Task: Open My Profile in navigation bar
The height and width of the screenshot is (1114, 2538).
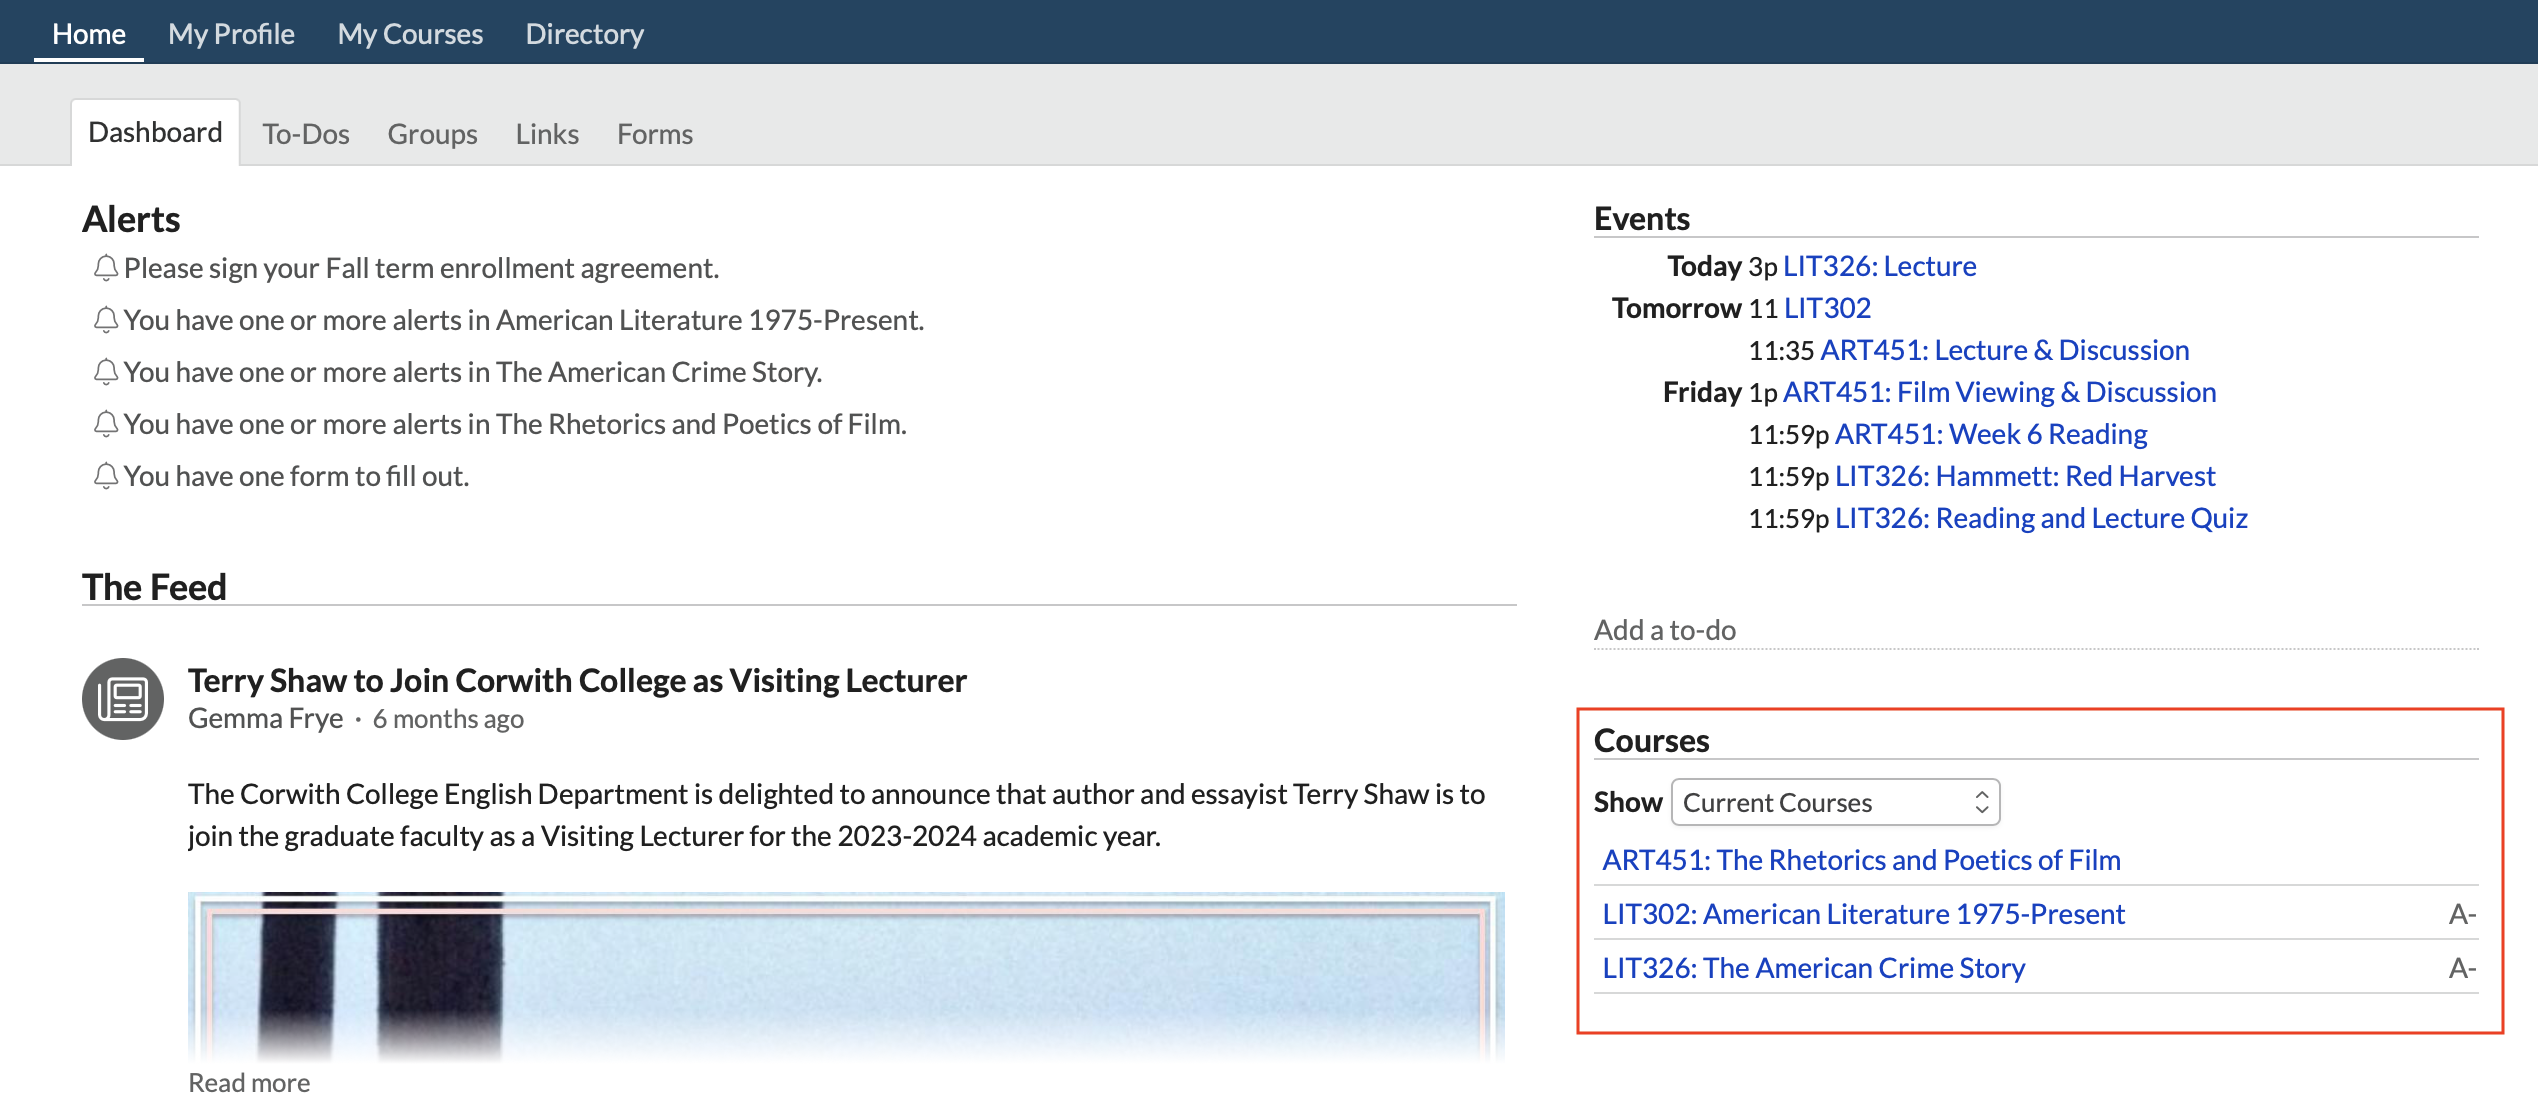Action: point(231,34)
